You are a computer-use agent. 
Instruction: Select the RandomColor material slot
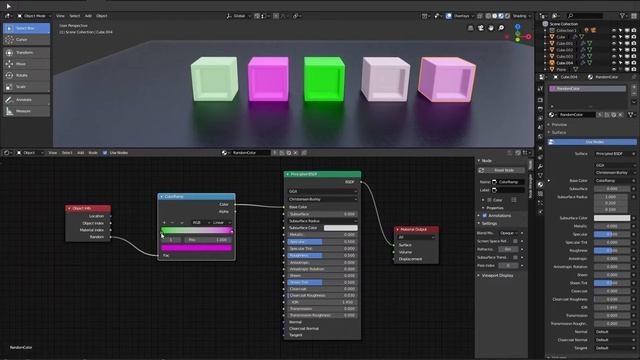coord(587,89)
